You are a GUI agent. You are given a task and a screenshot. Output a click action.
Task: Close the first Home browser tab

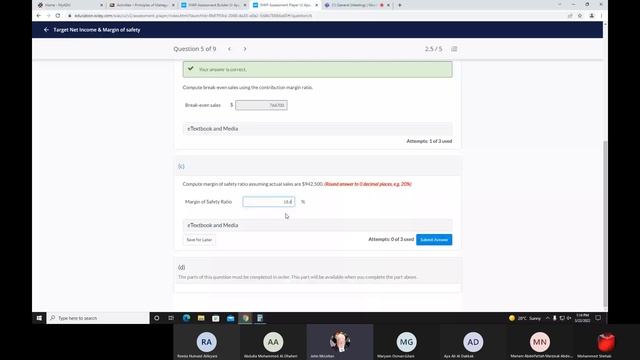tap(102, 5)
